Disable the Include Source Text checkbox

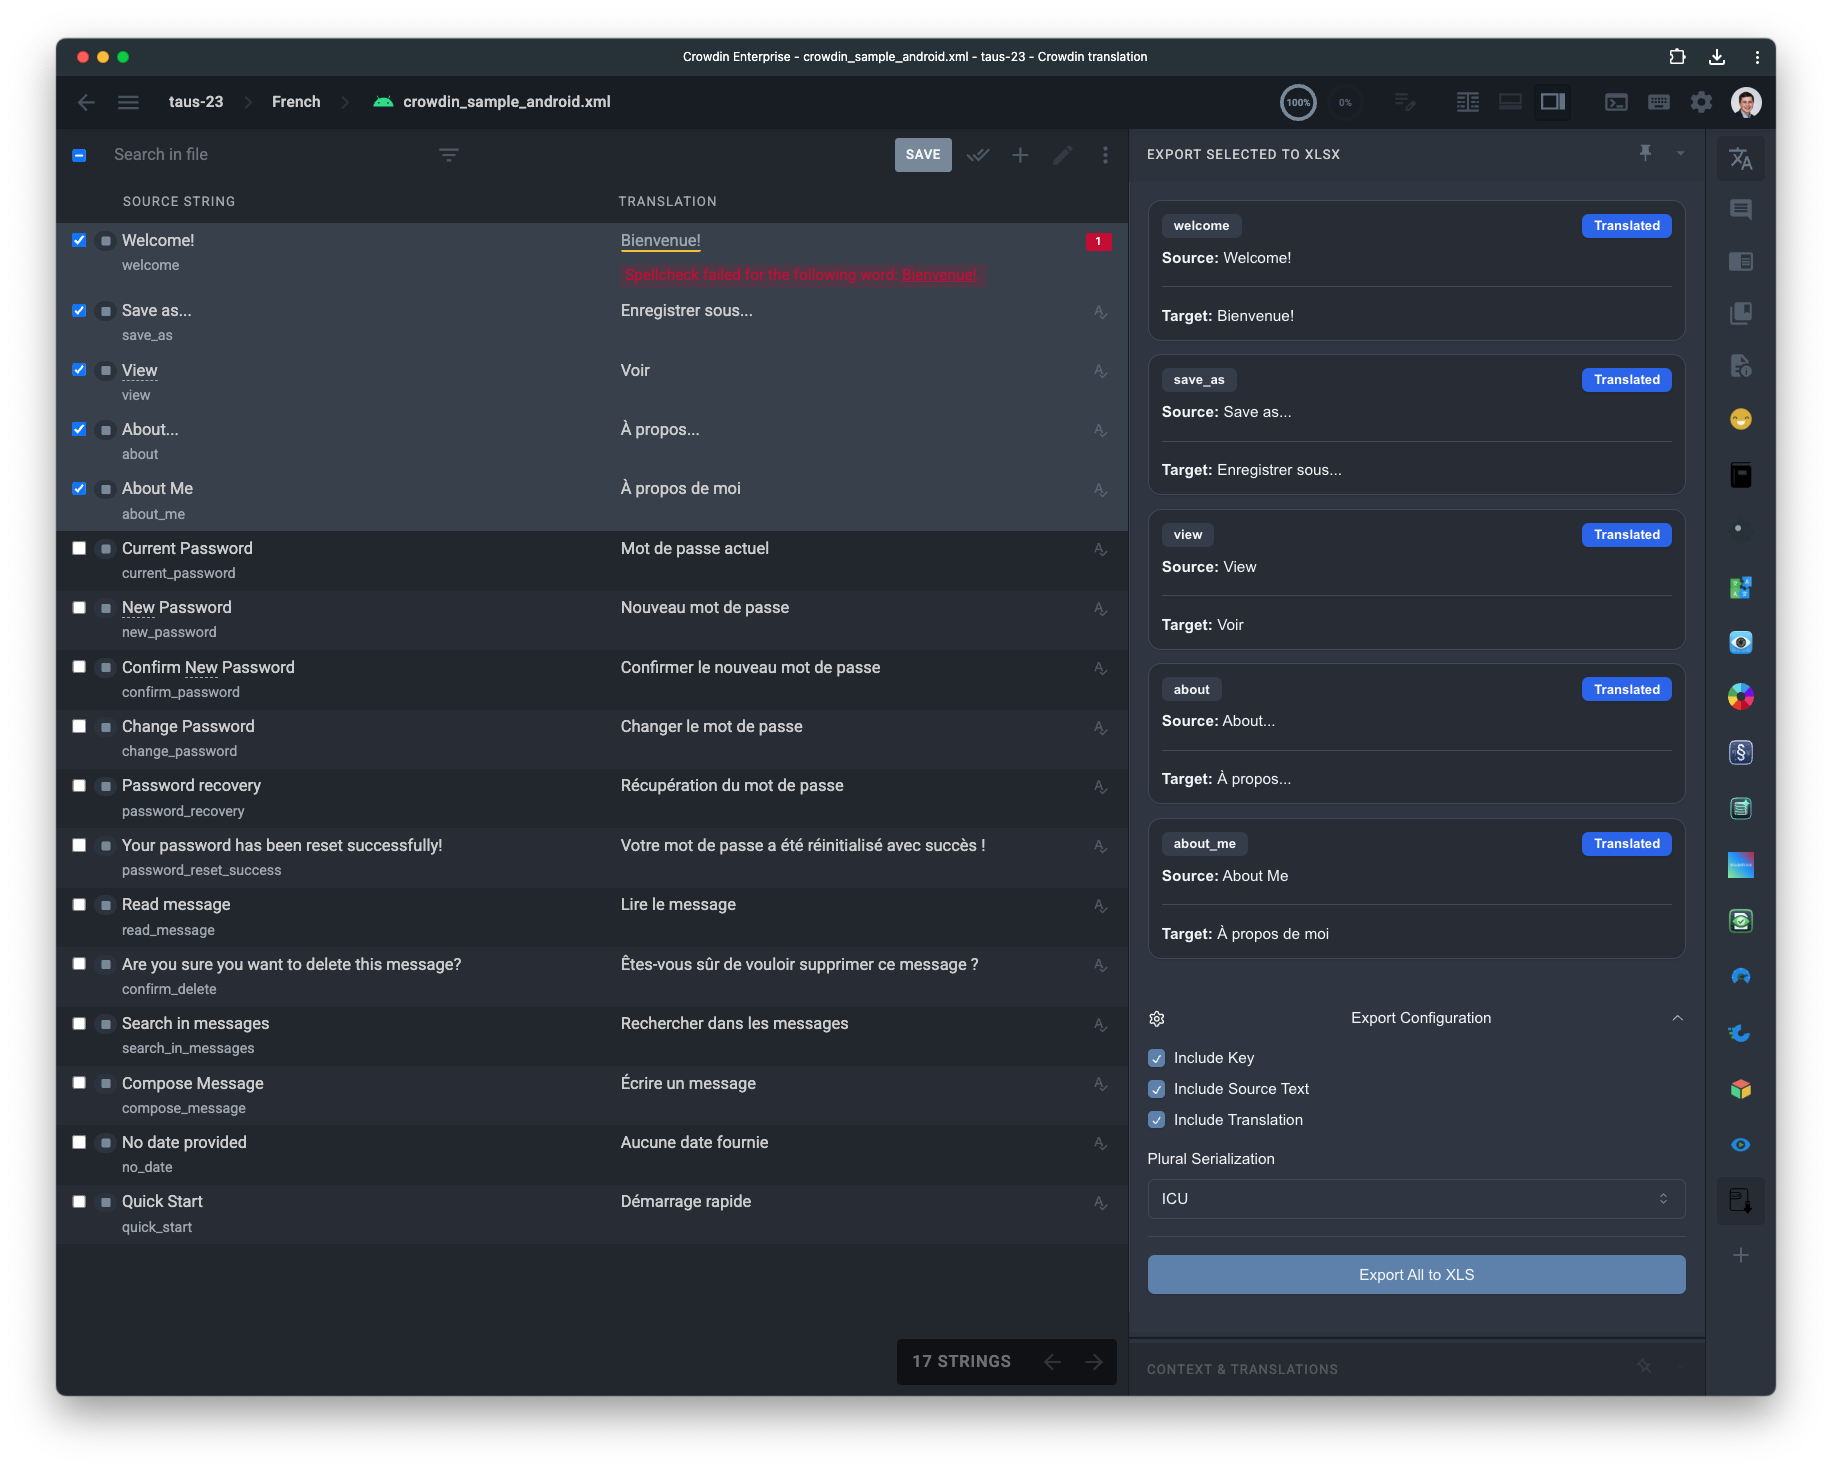click(1157, 1089)
